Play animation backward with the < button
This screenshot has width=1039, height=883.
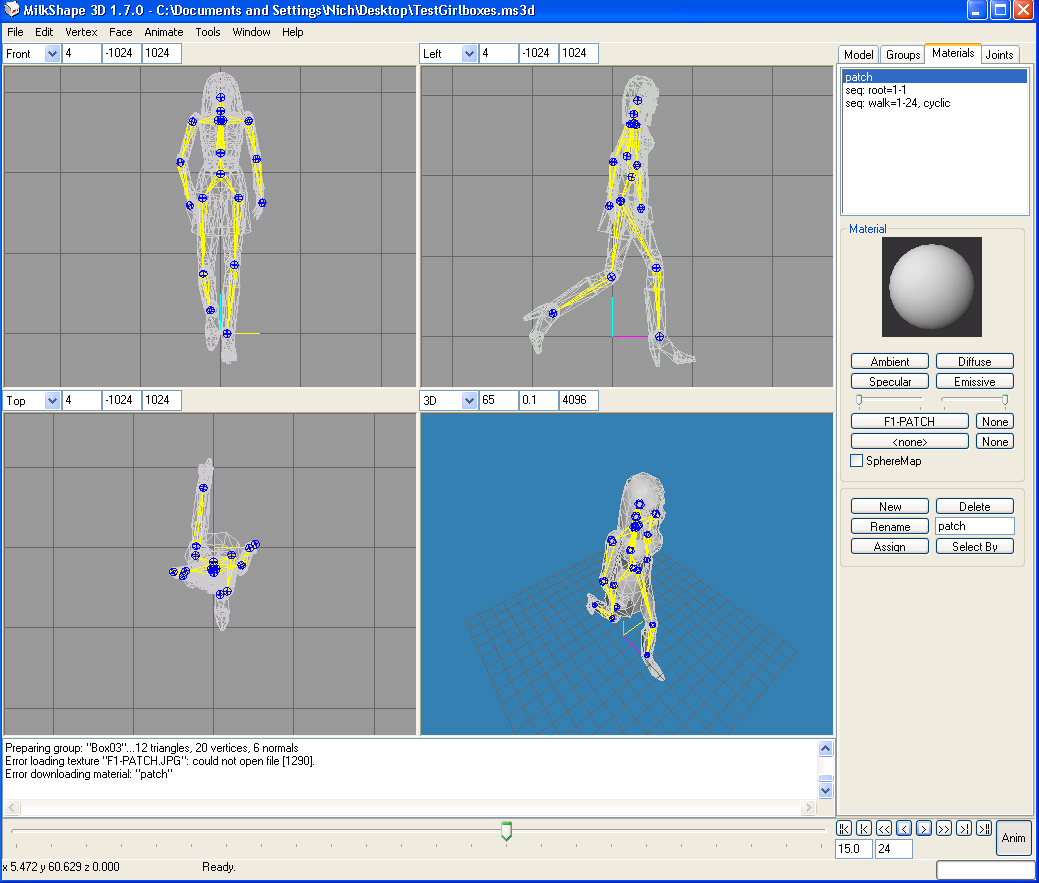click(x=904, y=828)
